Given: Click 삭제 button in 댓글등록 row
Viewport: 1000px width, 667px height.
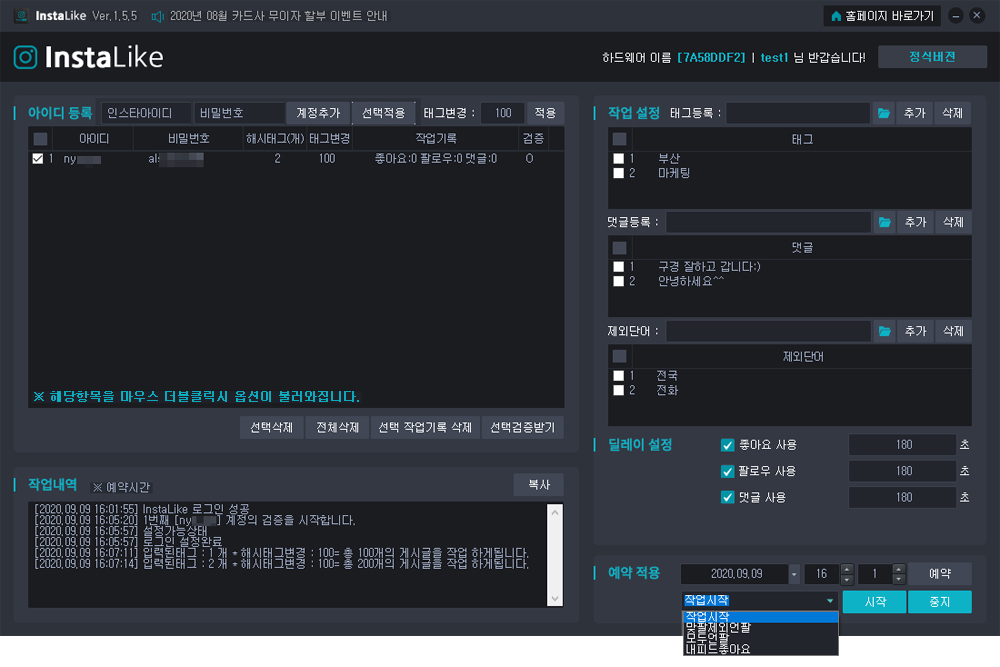Looking at the screenshot, I should pyautogui.click(x=953, y=222).
